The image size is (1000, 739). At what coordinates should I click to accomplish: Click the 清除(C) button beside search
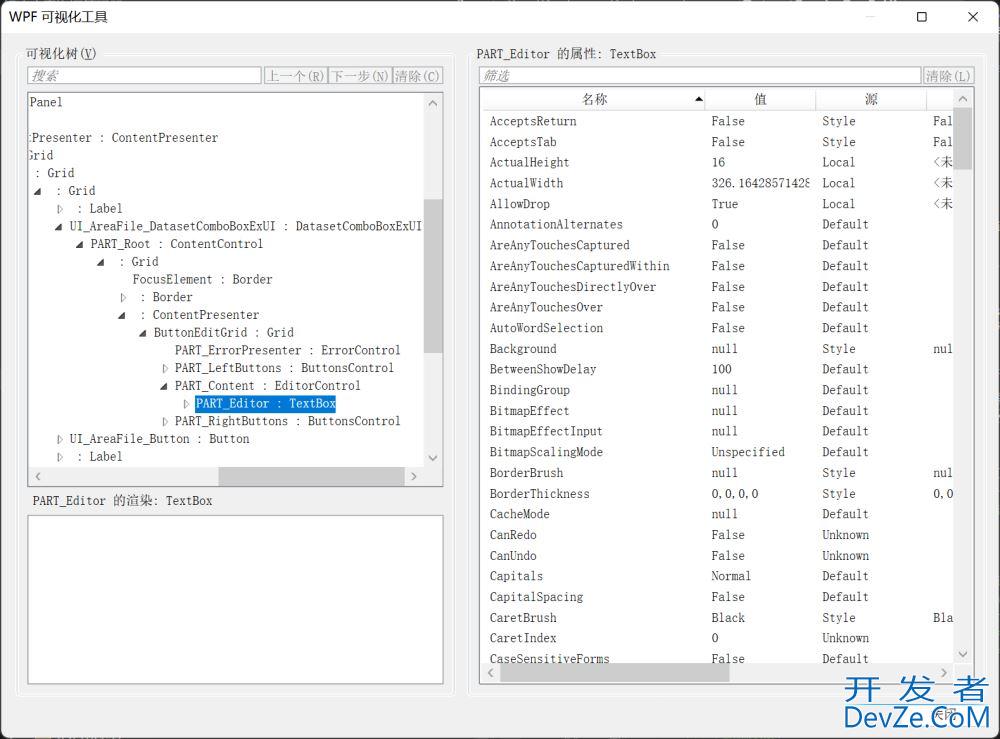tap(417, 76)
